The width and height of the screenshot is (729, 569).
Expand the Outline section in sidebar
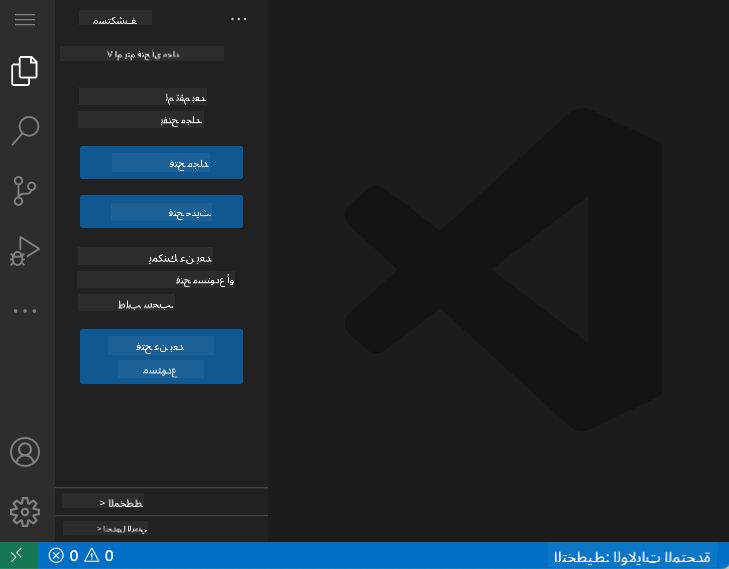tap(161, 501)
